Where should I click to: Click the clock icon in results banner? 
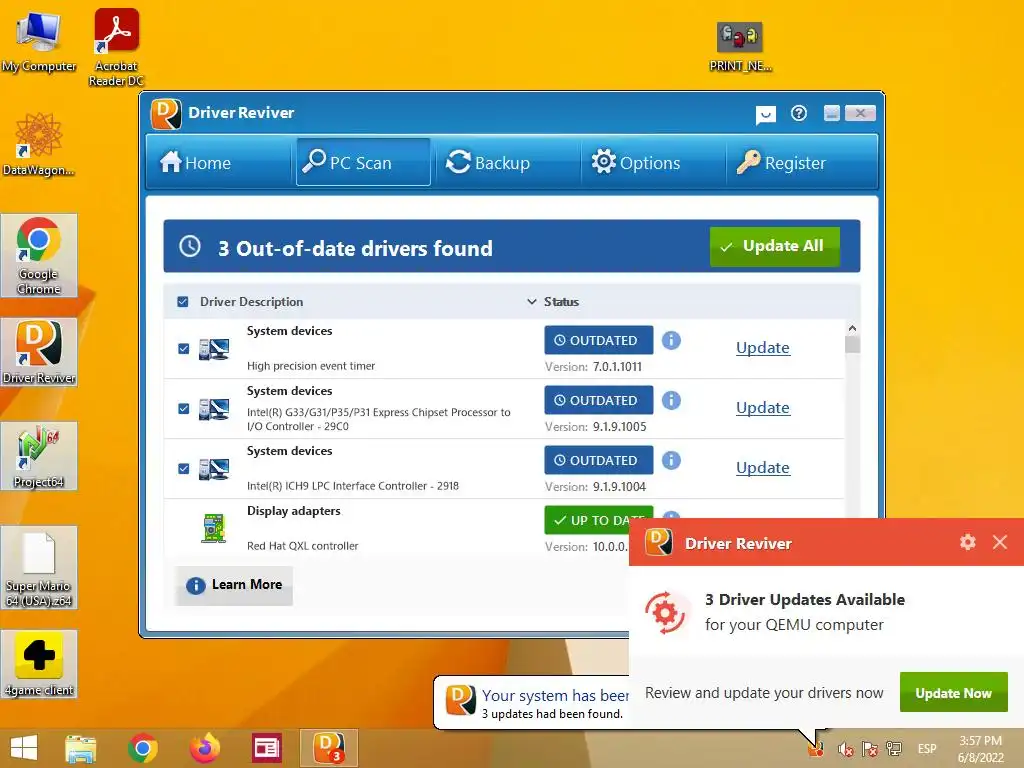[190, 246]
